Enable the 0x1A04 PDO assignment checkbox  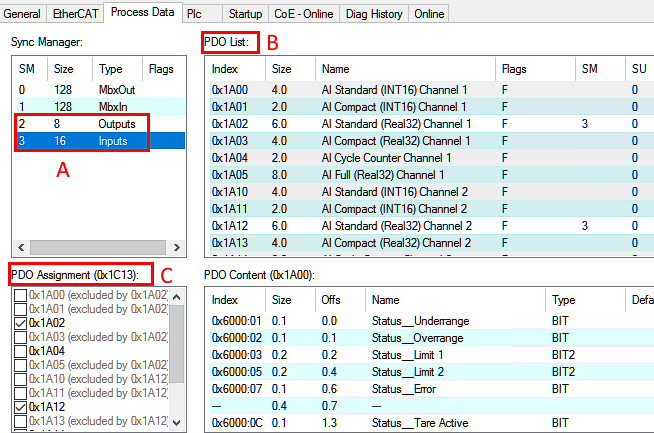tap(19, 351)
